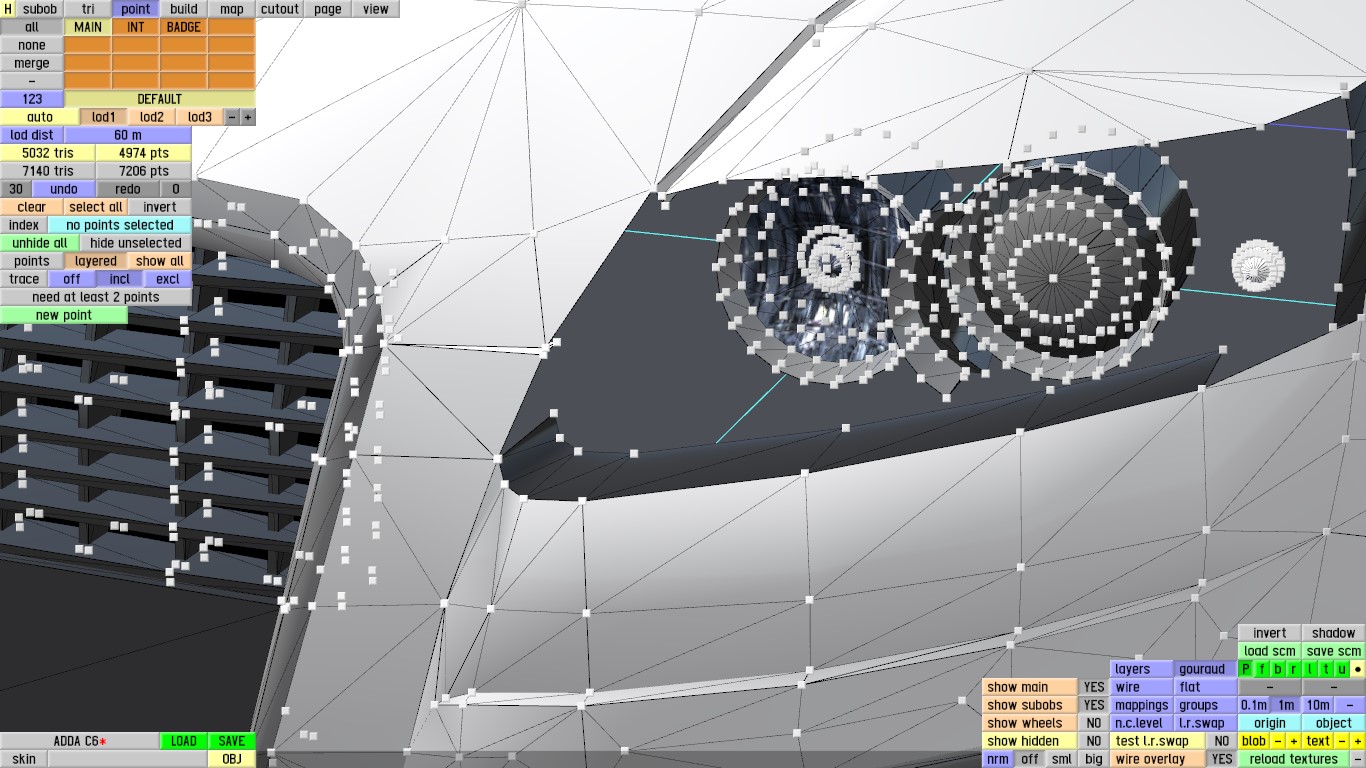The height and width of the screenshot is (768, 1366).
Task: Select the BADGE layer cell
Action: (184, 27)
